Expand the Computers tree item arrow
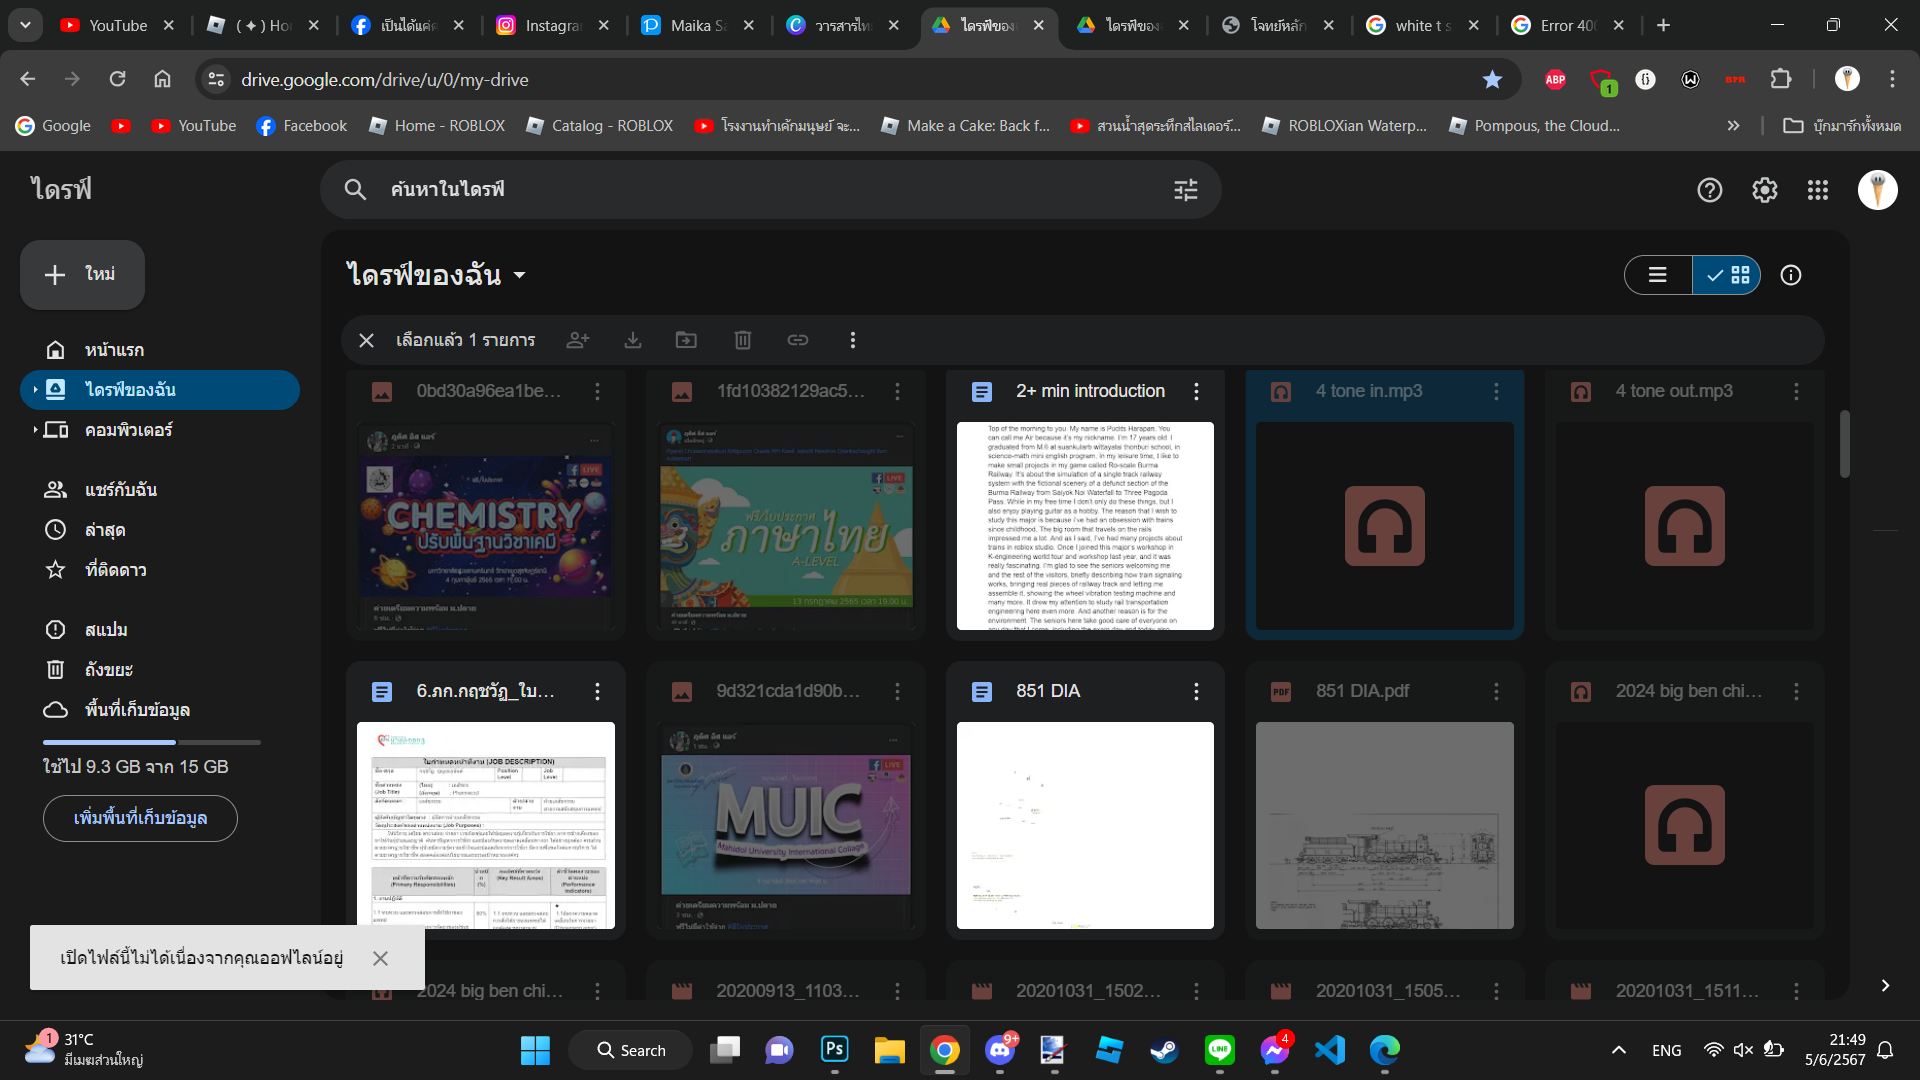 click(x=35, y=430)
